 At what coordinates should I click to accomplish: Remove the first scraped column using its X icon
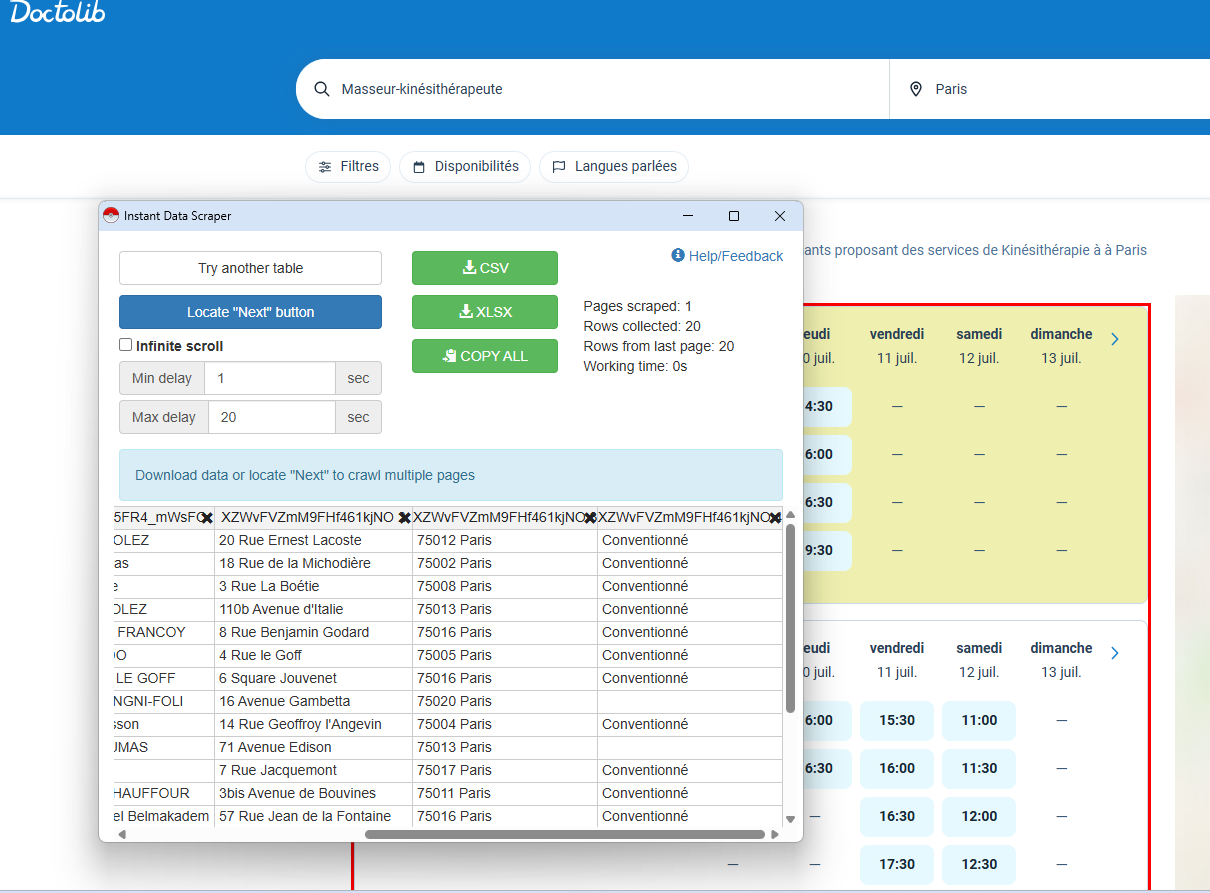tap(207, 517)
